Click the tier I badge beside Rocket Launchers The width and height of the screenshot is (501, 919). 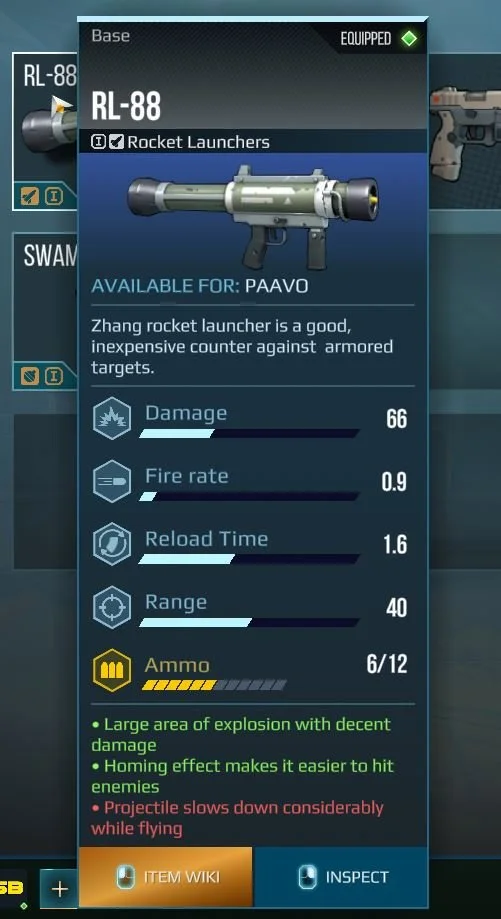click(x=99, y=142)
